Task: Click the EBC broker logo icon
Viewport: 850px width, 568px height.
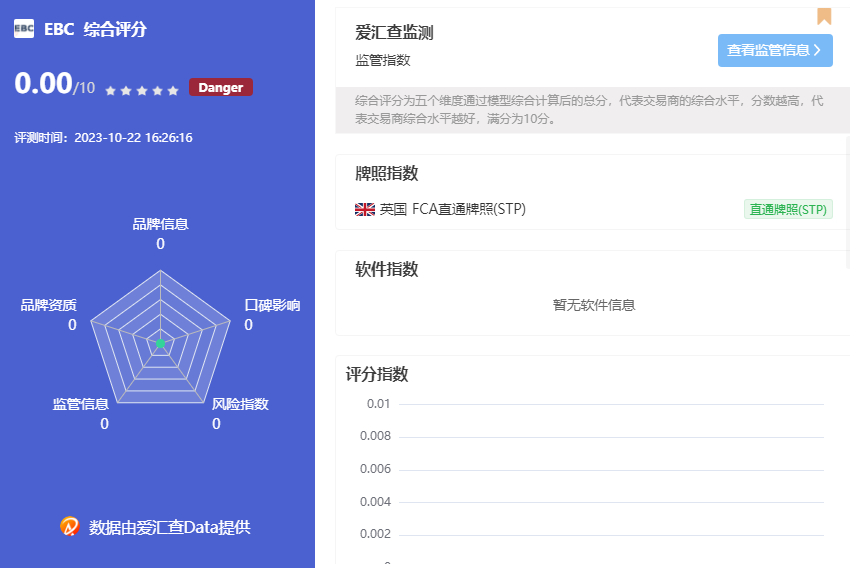Action: coord(24,29)
